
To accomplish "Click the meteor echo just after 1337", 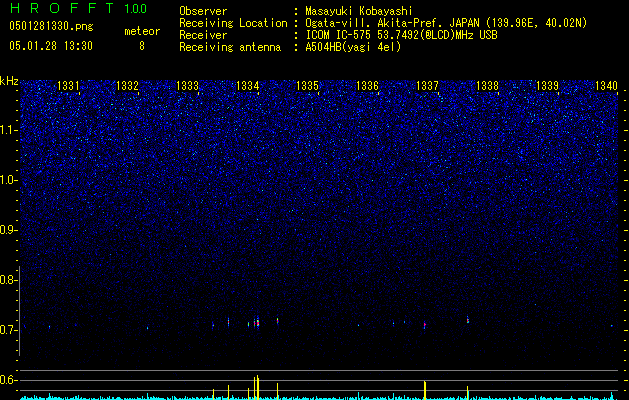I will (x=424, y=325).
